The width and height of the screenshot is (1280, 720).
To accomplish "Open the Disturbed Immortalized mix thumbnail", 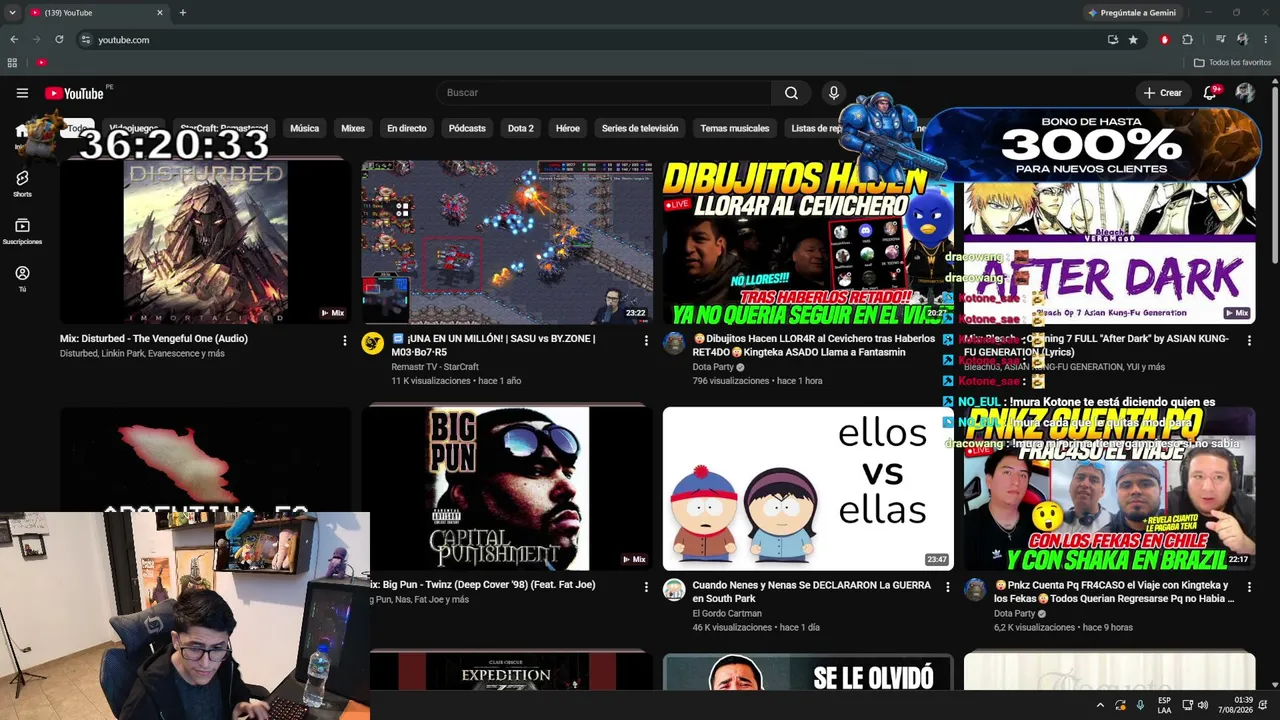I will pos(205,242).
